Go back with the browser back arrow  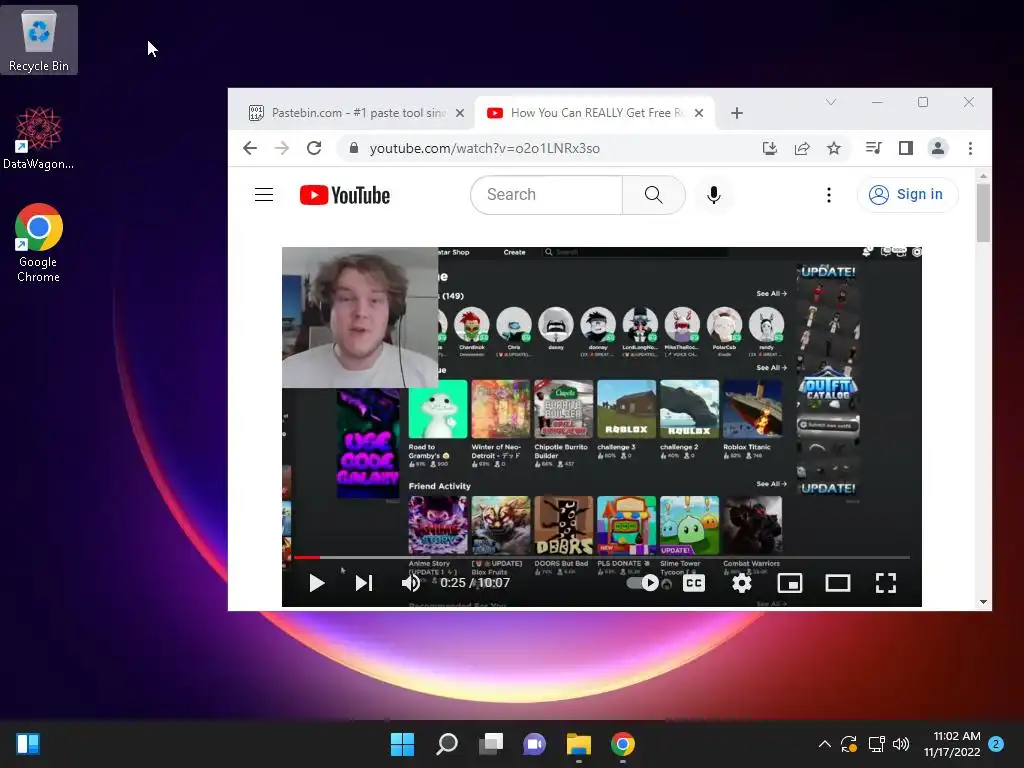click(x=250, y=148)
